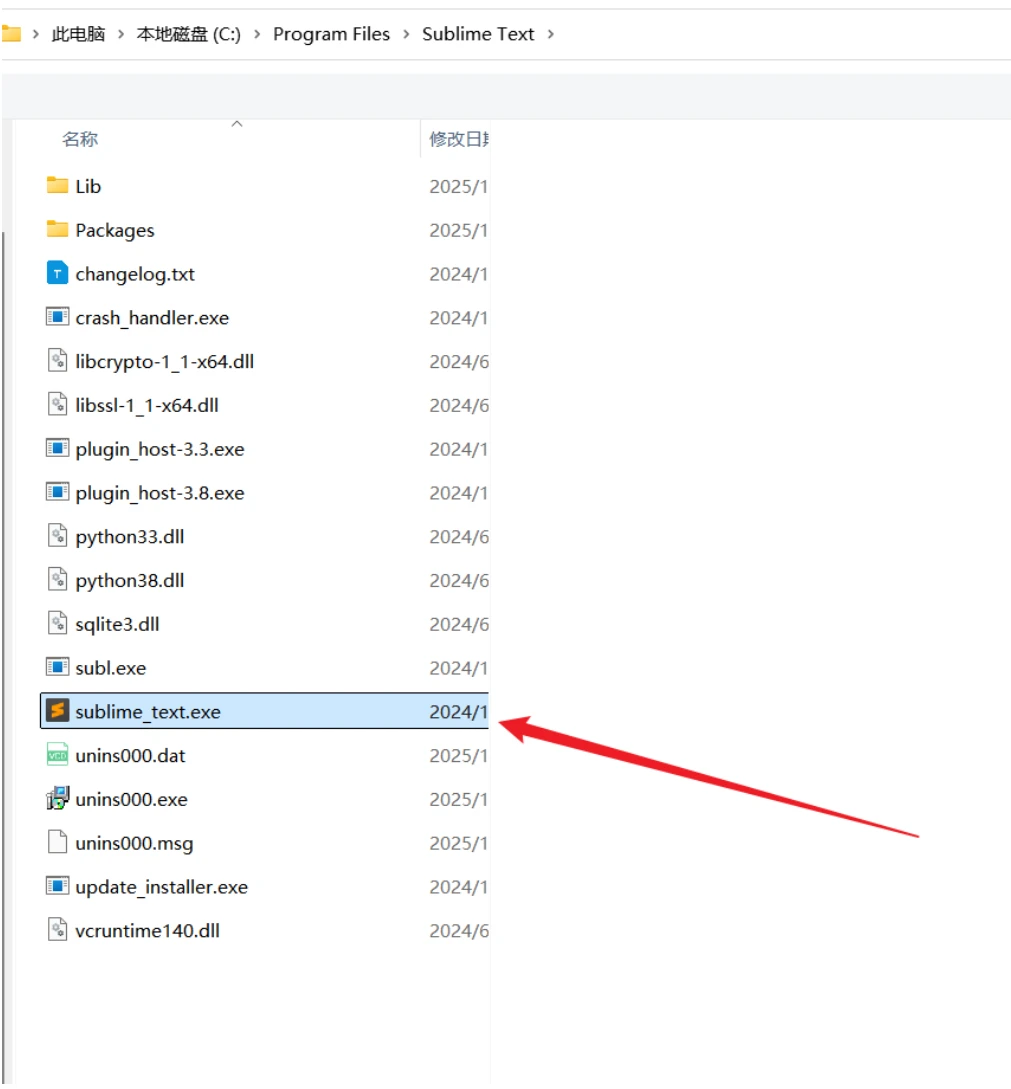Click Sublime Text breadcrumb segment

click(478, 34)
